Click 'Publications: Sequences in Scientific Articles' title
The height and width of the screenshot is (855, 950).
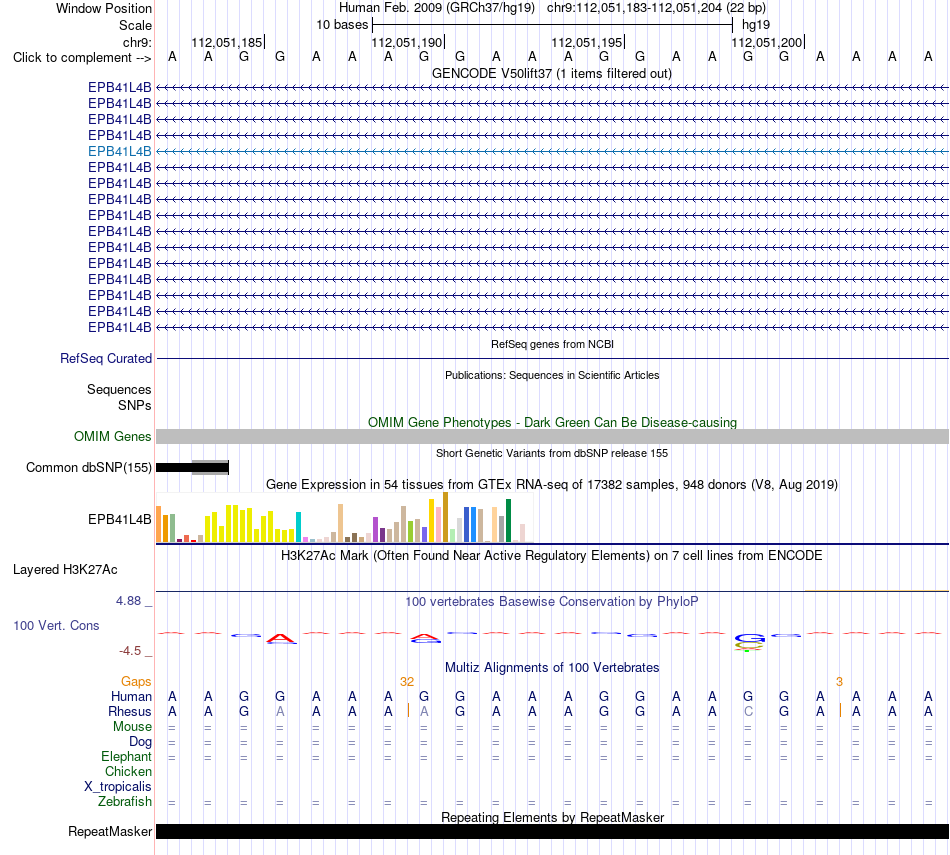(552, 375)
